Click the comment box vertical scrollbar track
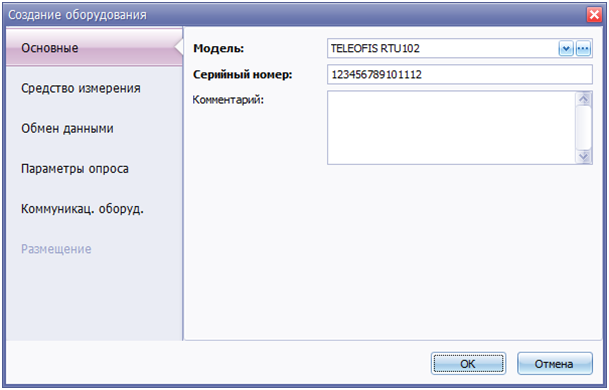Viewport: 609px width, 390px height. pyautogui.click(x=583, y=128)
